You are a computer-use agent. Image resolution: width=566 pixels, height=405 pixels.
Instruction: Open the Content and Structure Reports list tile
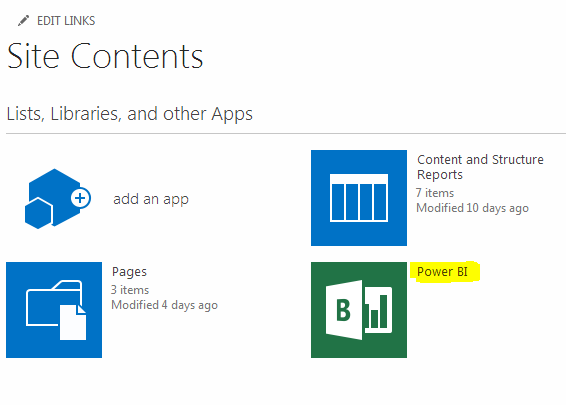coord(359,198)
